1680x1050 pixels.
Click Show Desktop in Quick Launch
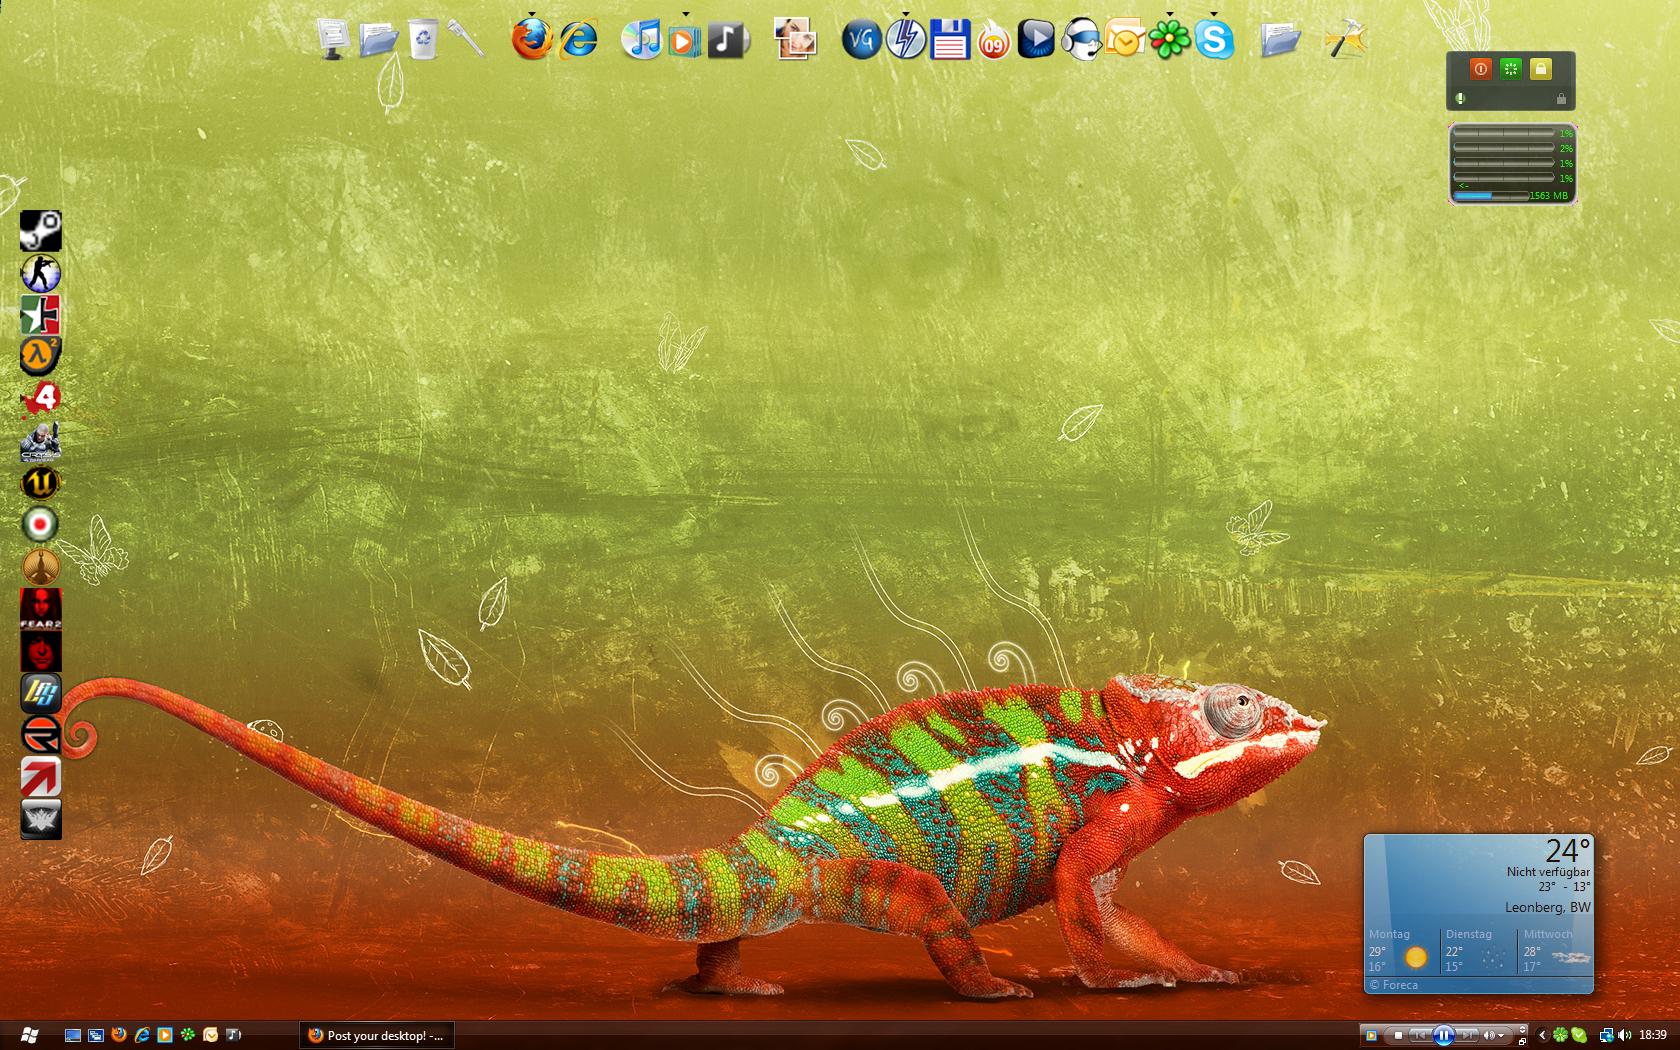click(x=73, y=1035)
